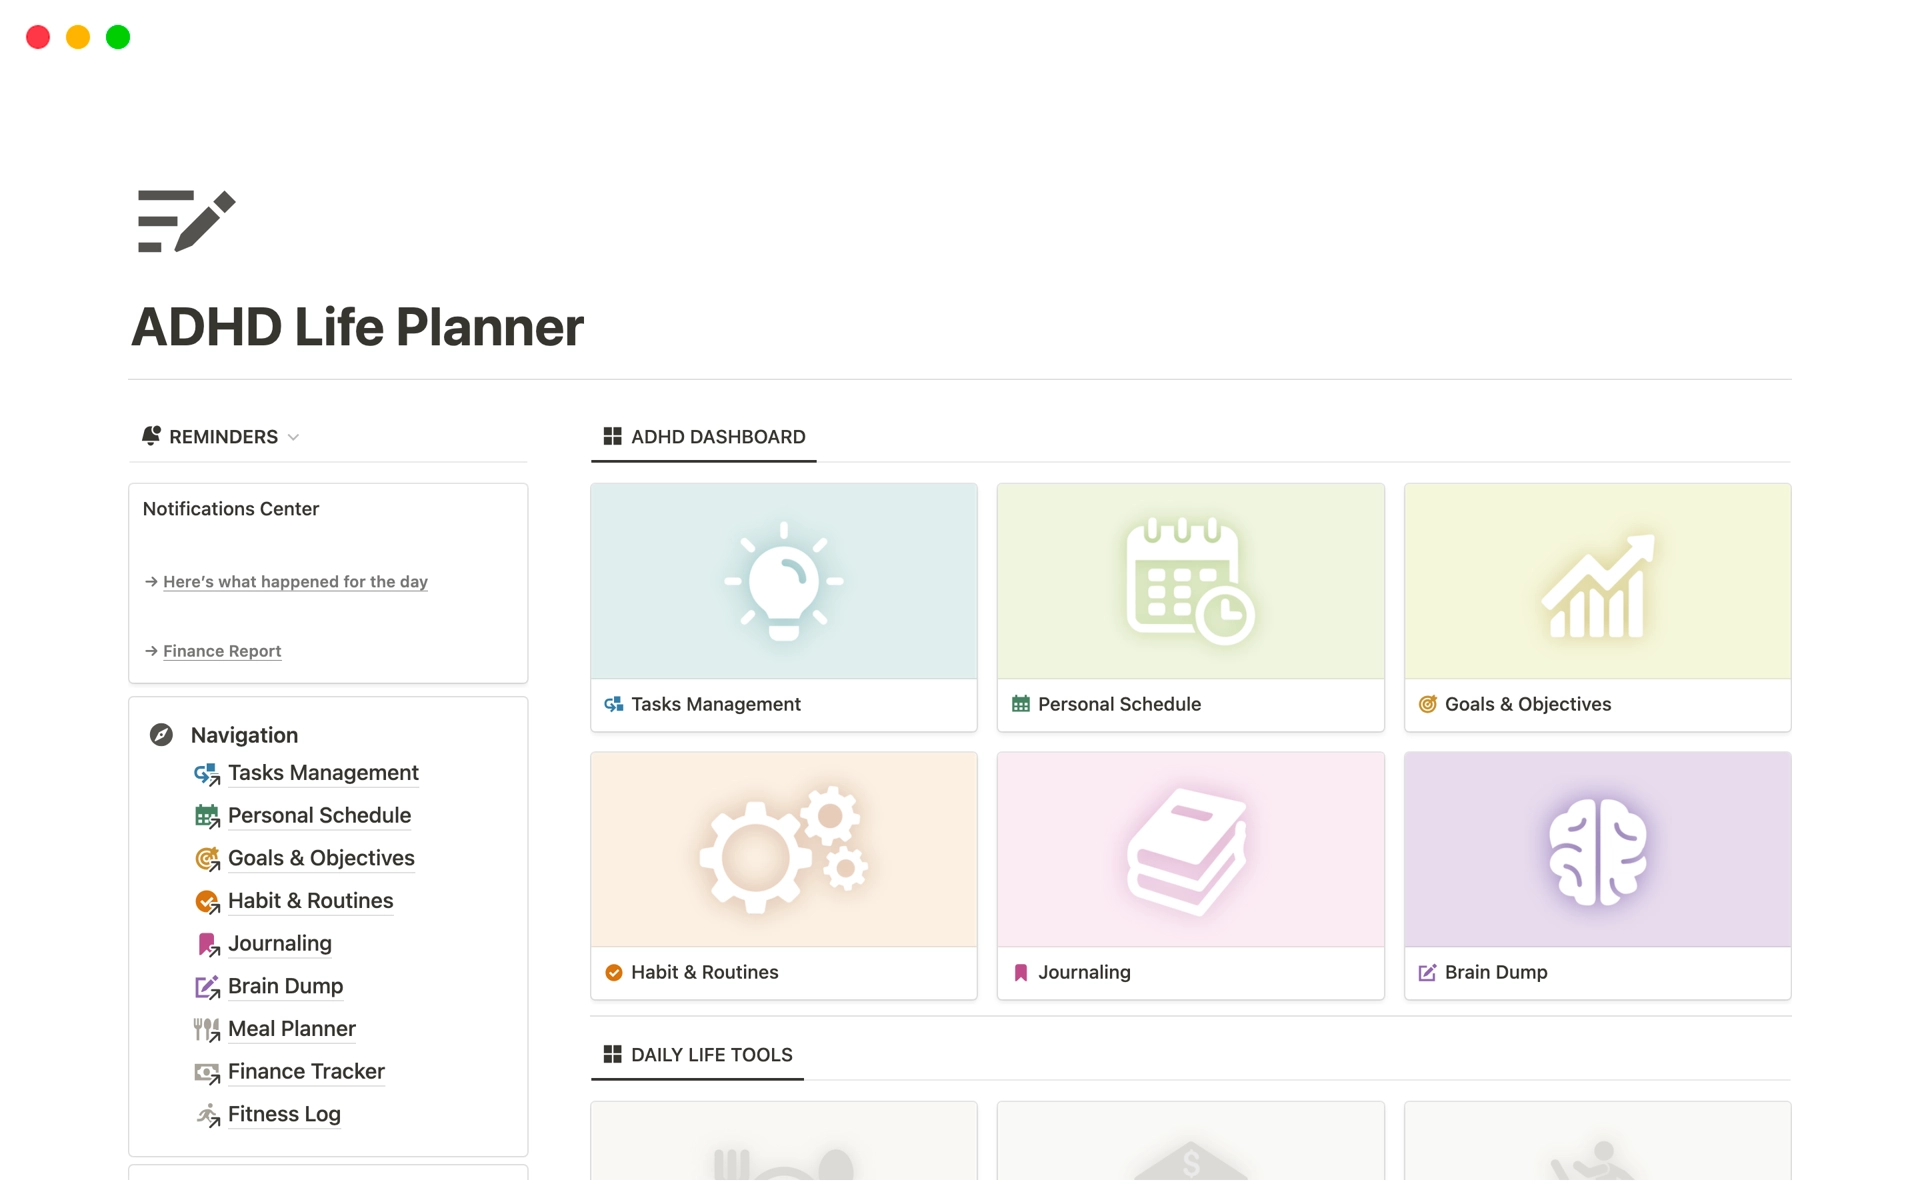Open Habit & Routines dashboard card
Image resolution: width=1920 pixels, height=1200 pixels.
coord(782,876)
